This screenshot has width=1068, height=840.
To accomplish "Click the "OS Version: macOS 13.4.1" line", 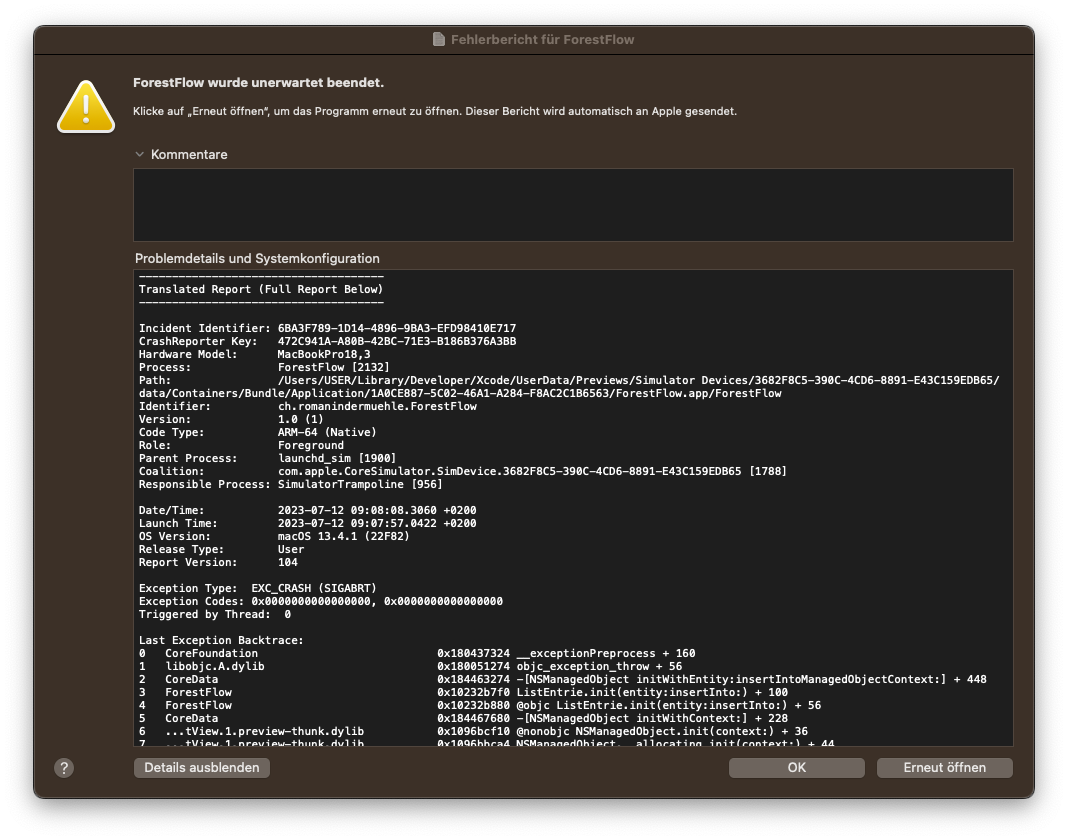I will coord(275,536).
